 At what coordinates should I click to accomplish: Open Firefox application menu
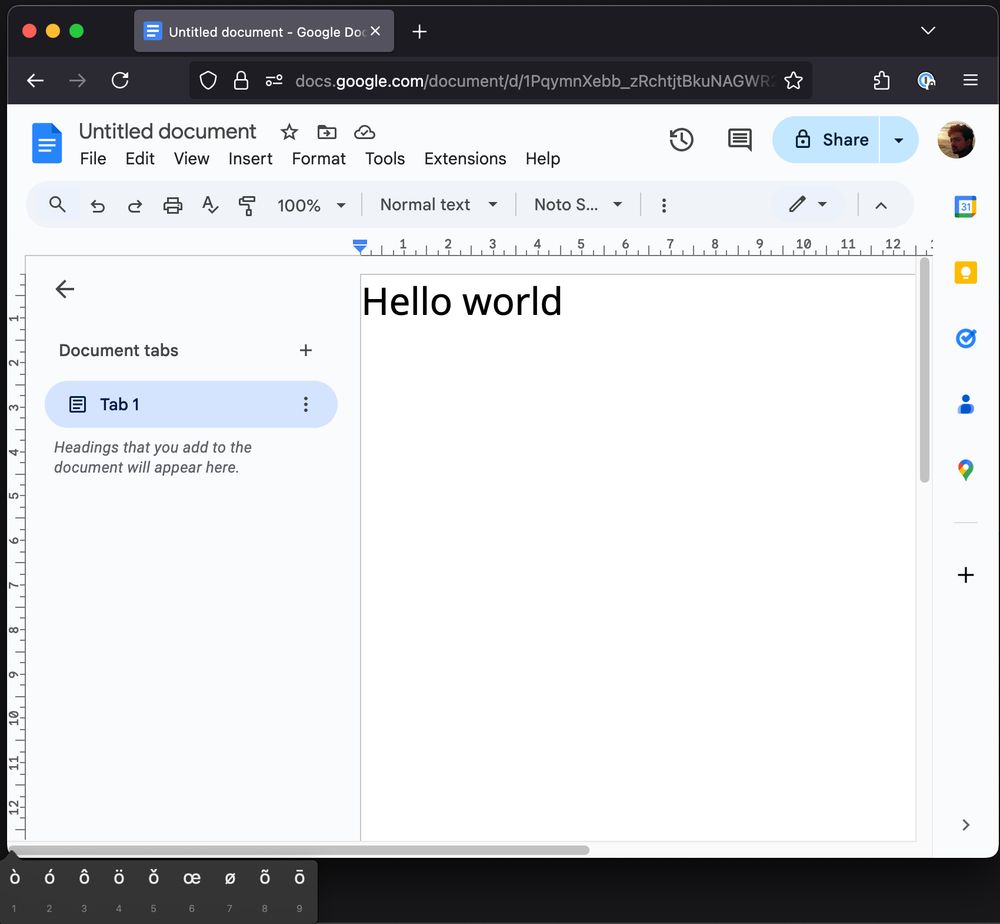[x=970, y=80]
